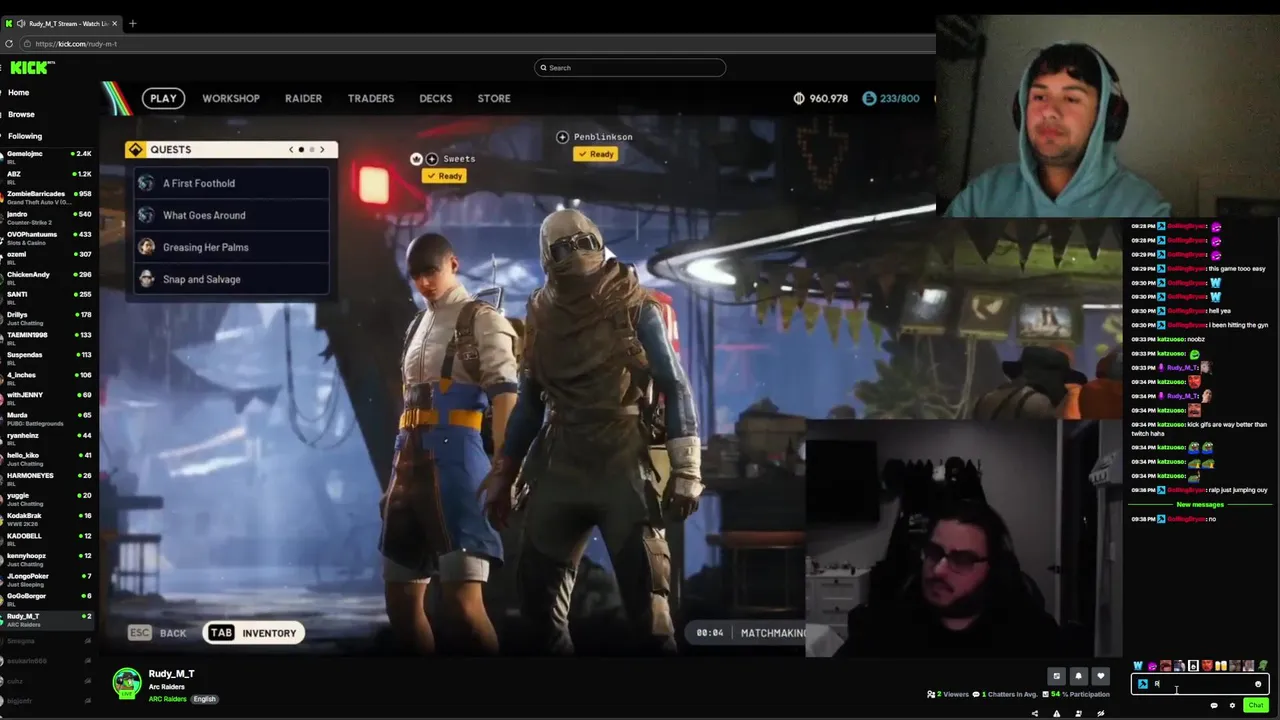Insert the W emote from quick emotes
This screenshot has width=1280, height=720.
point(1138,666)
